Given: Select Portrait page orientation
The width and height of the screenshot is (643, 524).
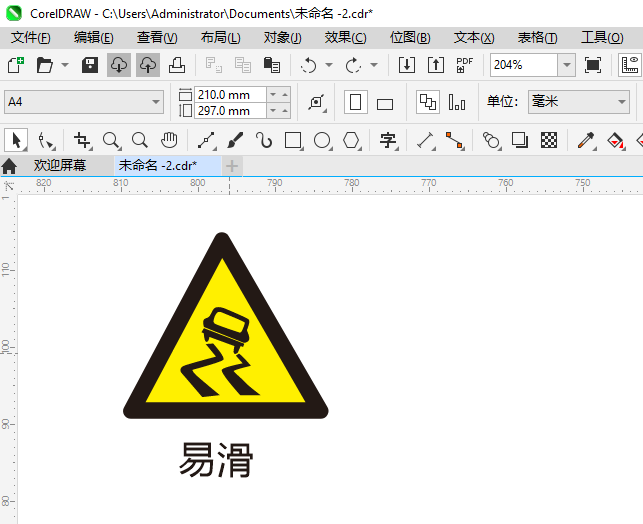Looking at the screenshot, I should pyautogui.click(x=356, y=102).
